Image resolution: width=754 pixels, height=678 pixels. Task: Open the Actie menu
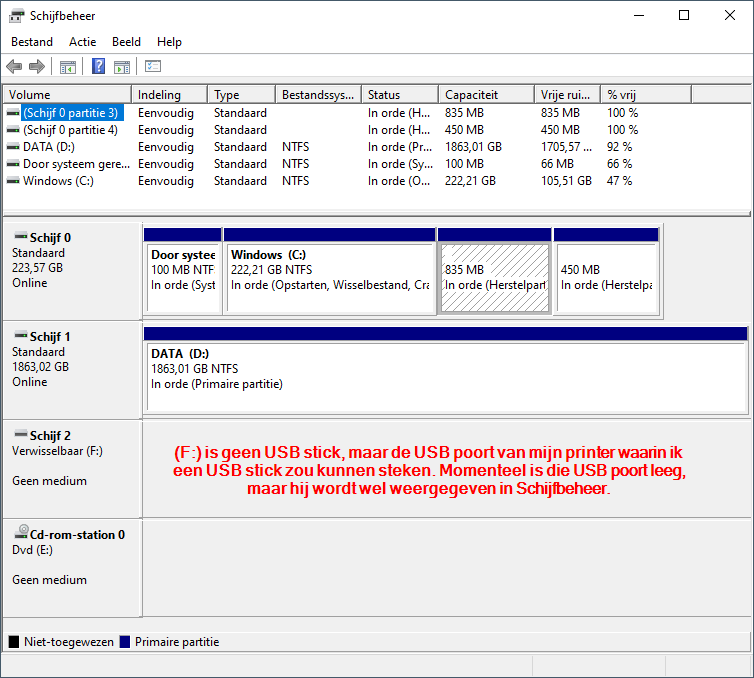pyautogui.click(x=83, y=42)
